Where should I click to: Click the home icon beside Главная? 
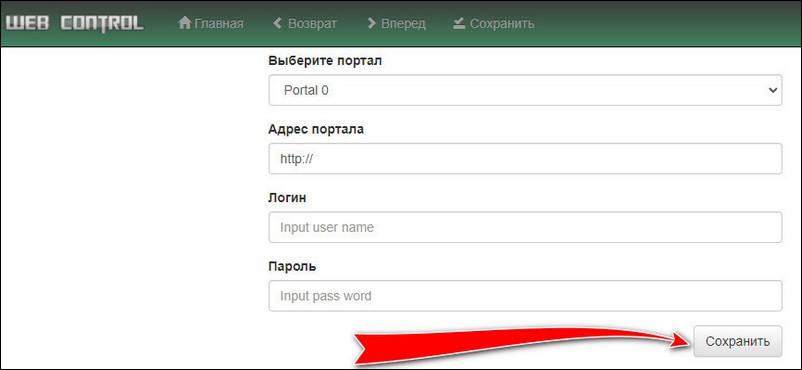pos(184,23)
